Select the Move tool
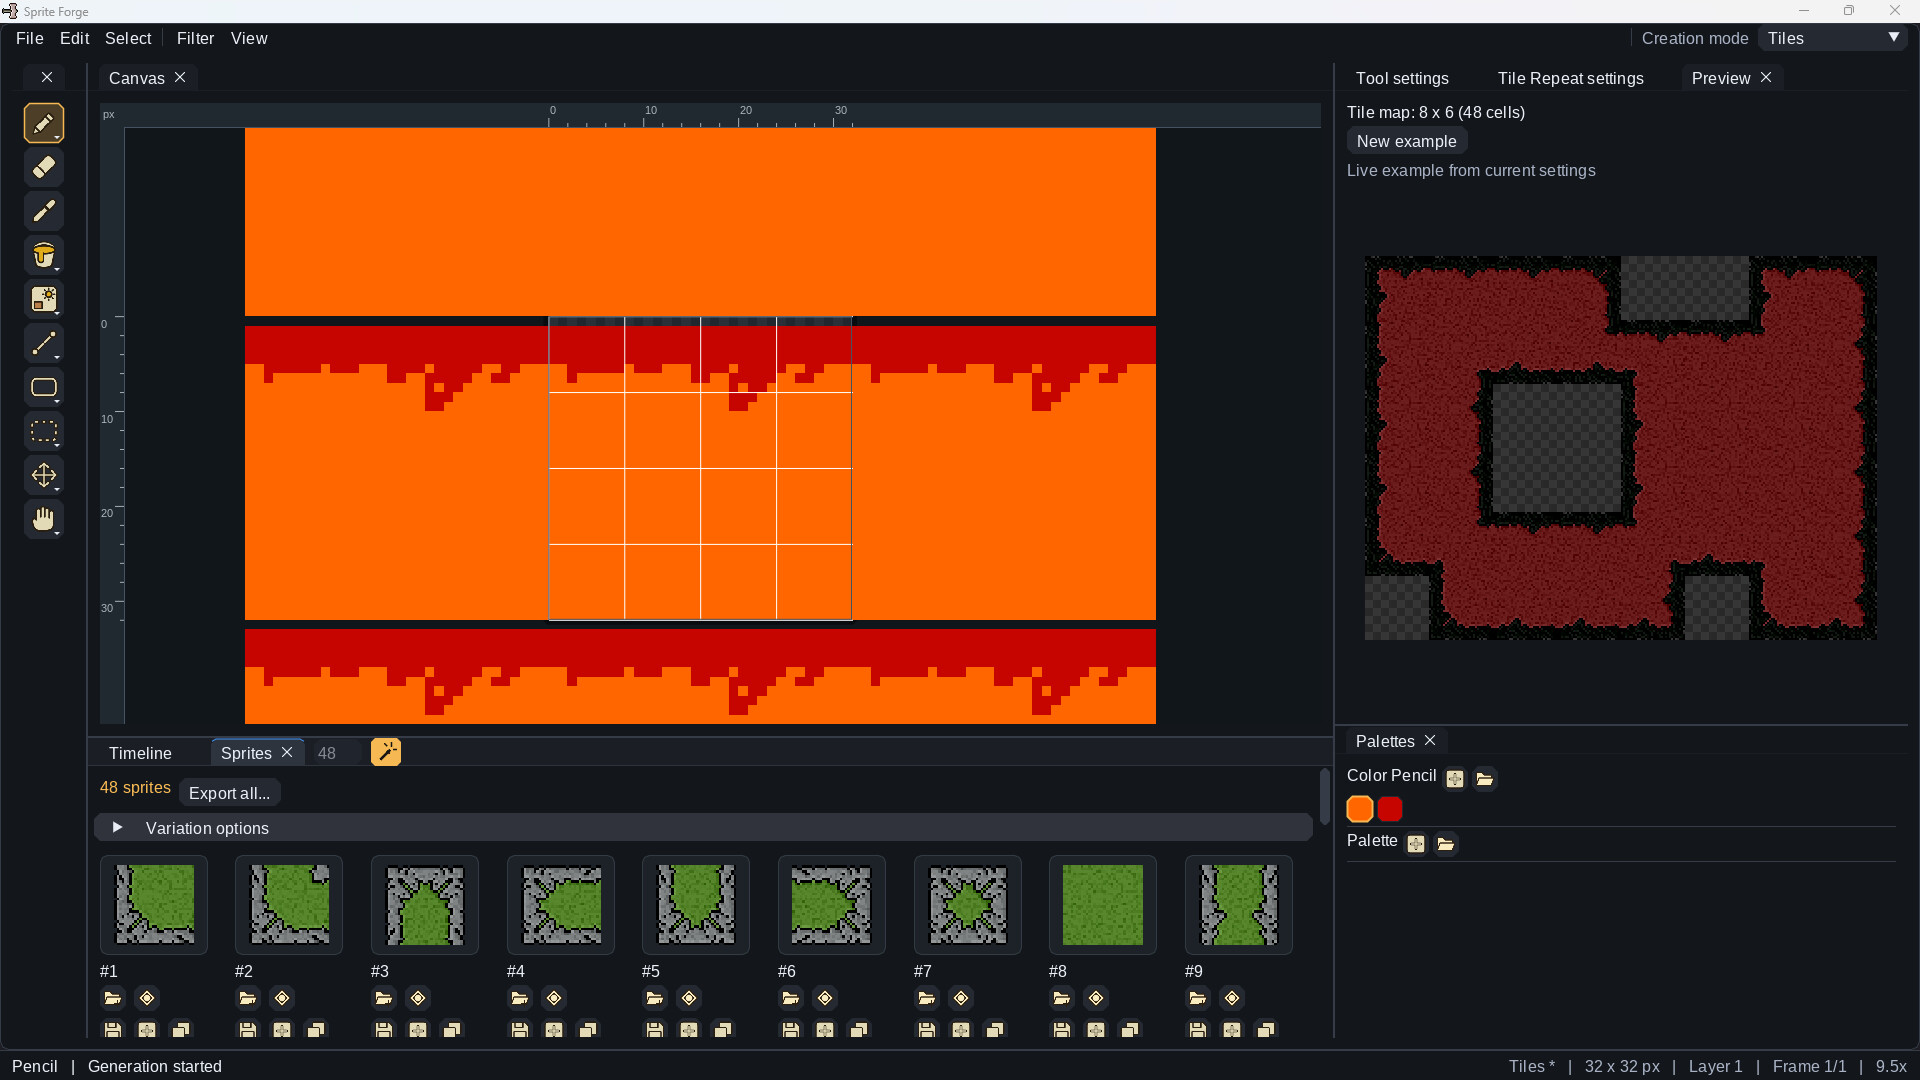The image size is (1920, 1080). pos(44,476)
